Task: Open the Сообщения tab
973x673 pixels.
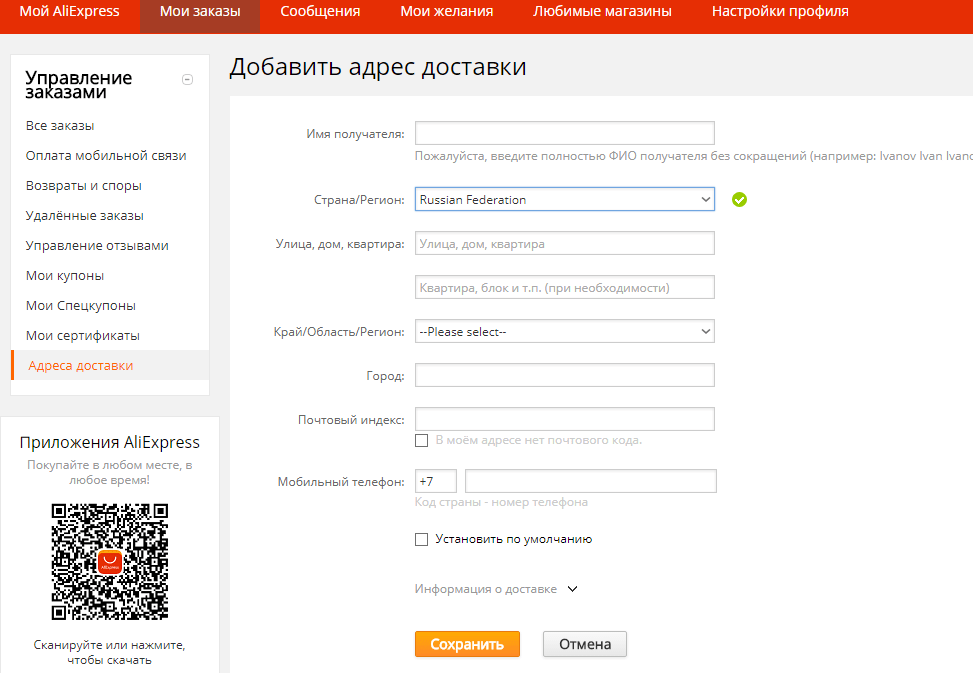Action: (320, 12)
